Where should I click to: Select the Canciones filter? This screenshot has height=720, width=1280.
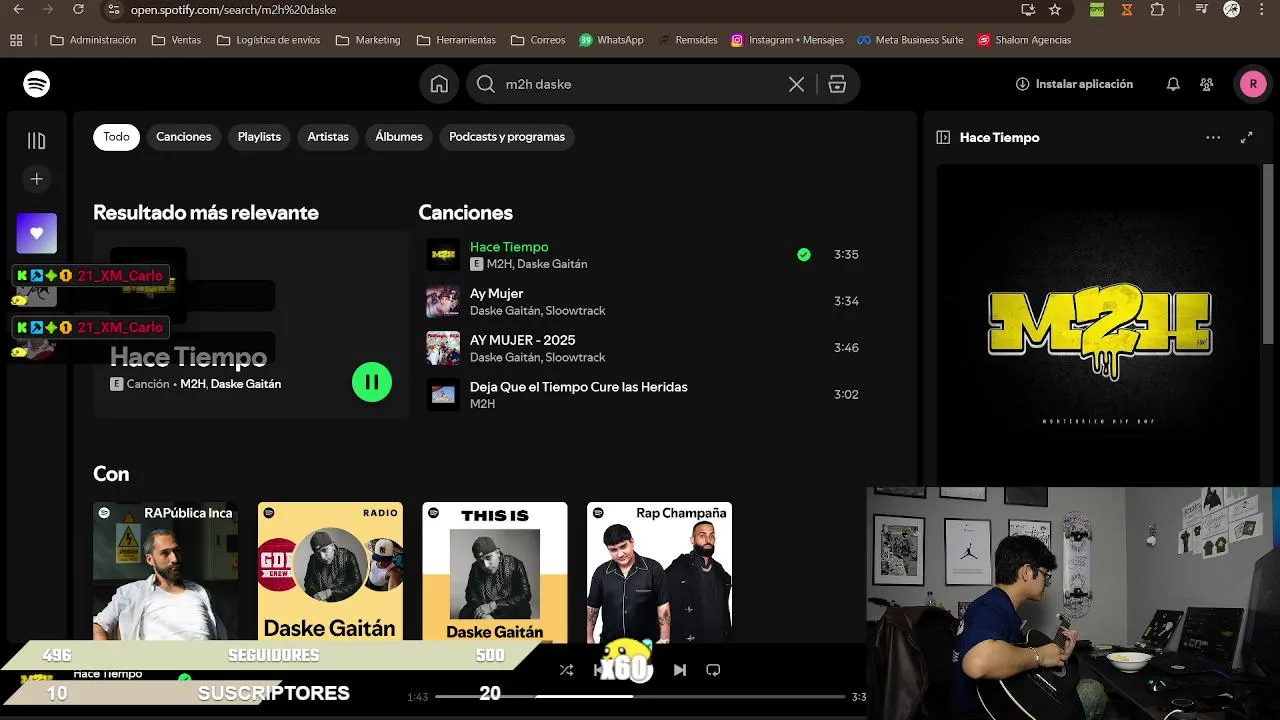coord(184,137)
